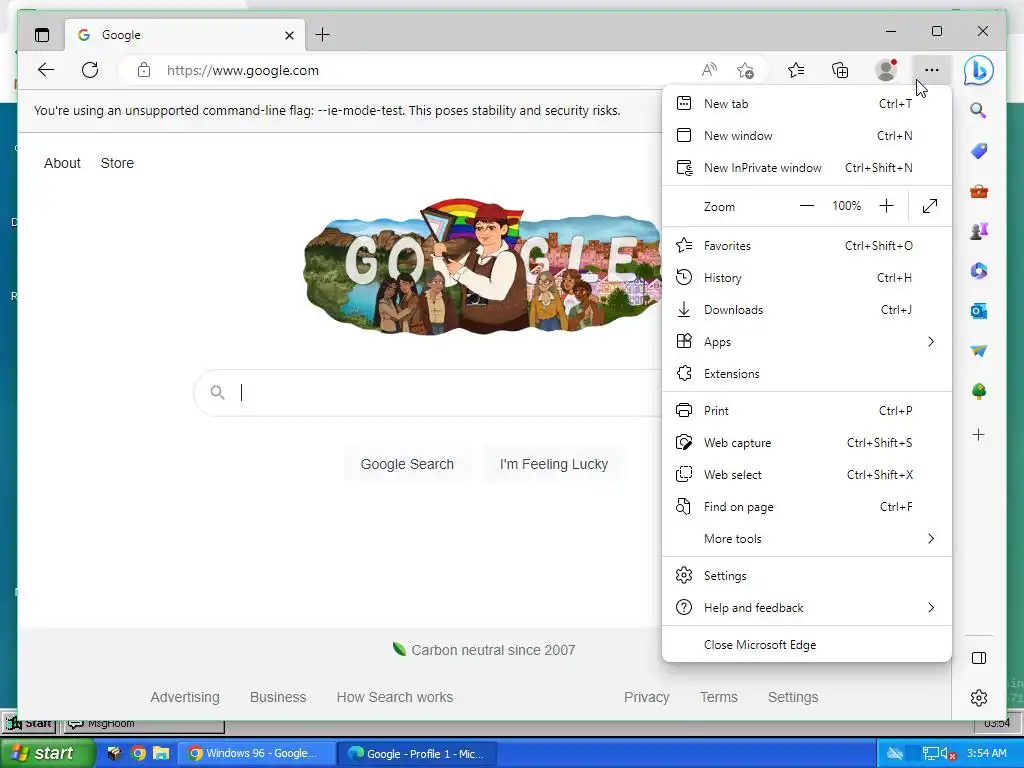Open a new tab with plus button
Screen dimensions: 1024x768
tap(323, 35)
